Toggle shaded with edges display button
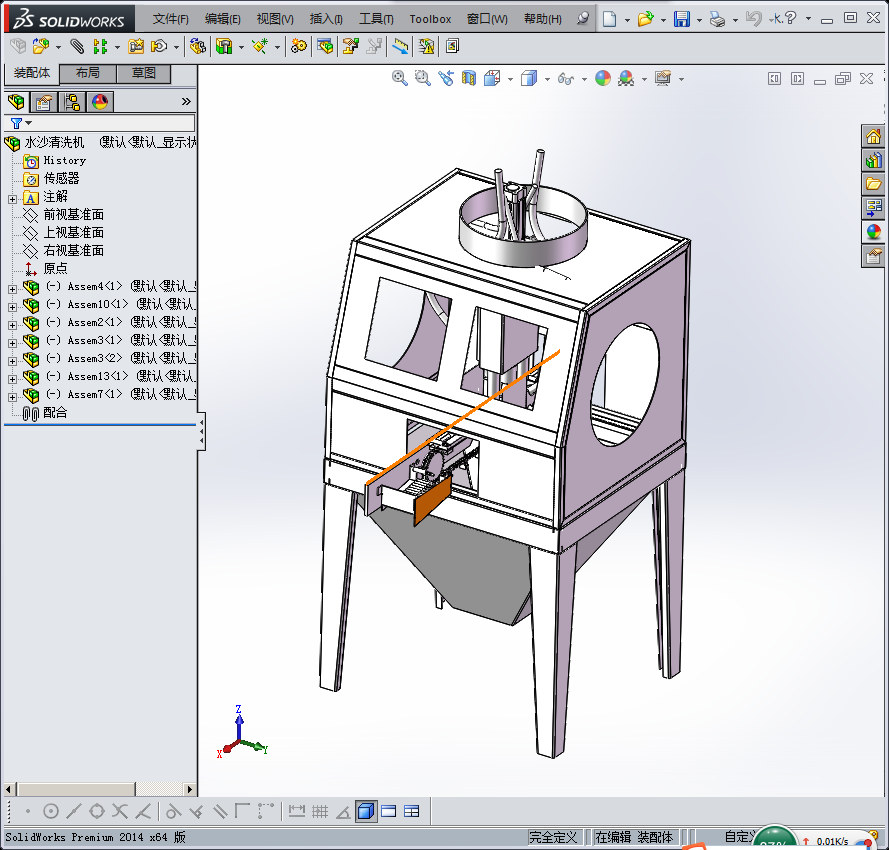The image size is (889, 850). coord(366,811)
